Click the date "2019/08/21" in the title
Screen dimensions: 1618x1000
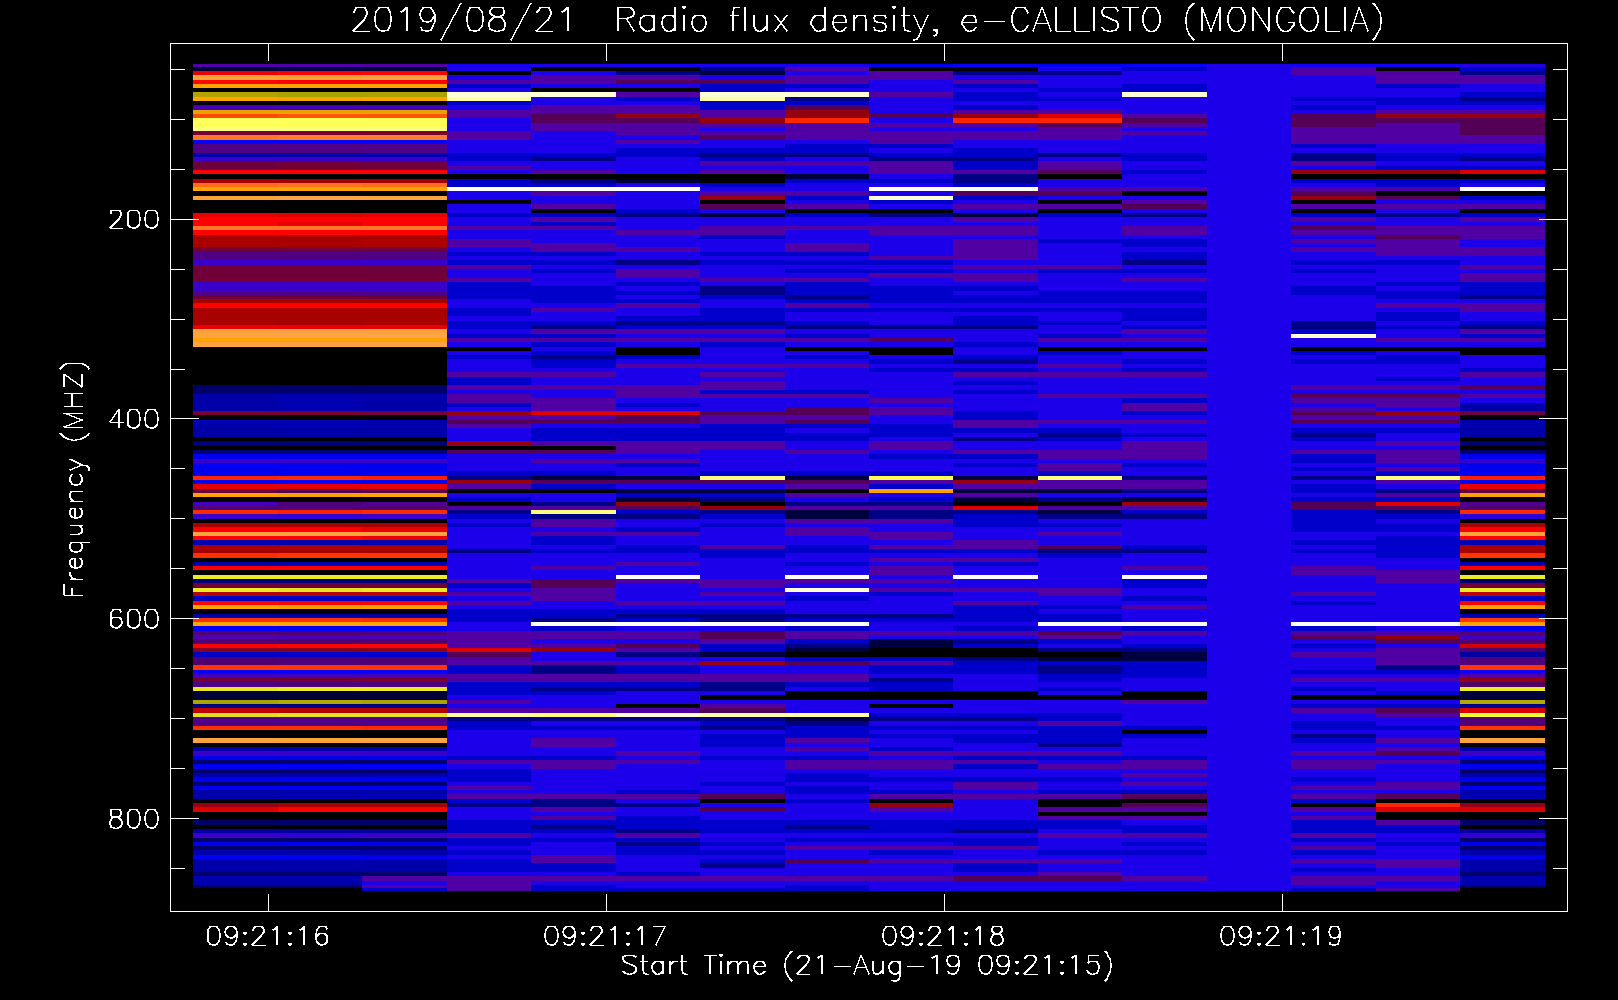[463, 20]
